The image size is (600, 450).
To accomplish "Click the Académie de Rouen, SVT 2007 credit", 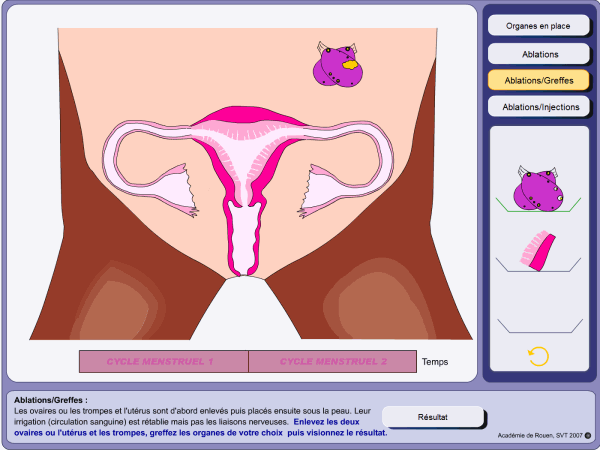I will 540,435.
